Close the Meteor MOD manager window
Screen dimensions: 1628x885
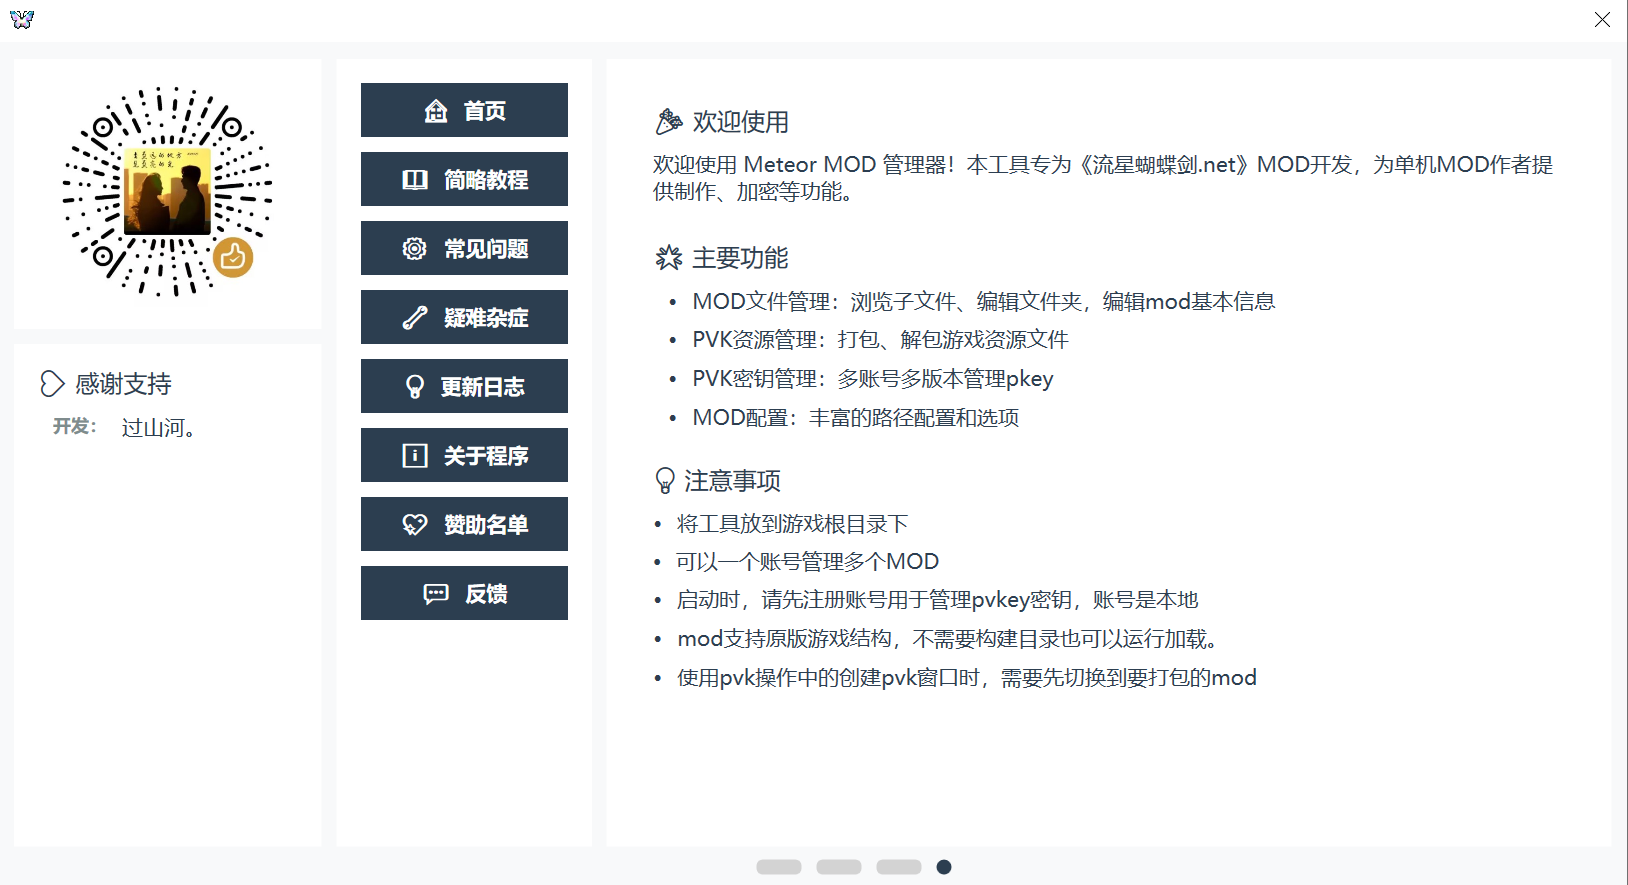pos(1602,19)
